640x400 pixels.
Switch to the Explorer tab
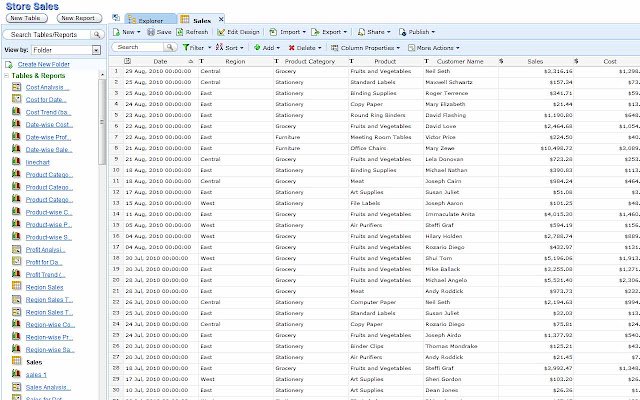[x=150, y=19]
